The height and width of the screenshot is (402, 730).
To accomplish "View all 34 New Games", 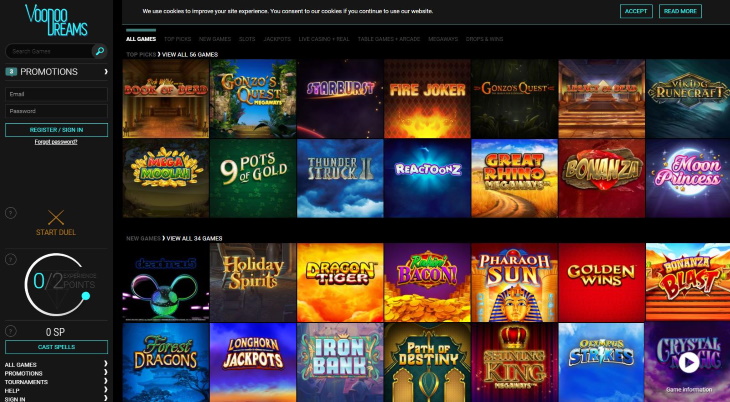I will tap(194, 238).
